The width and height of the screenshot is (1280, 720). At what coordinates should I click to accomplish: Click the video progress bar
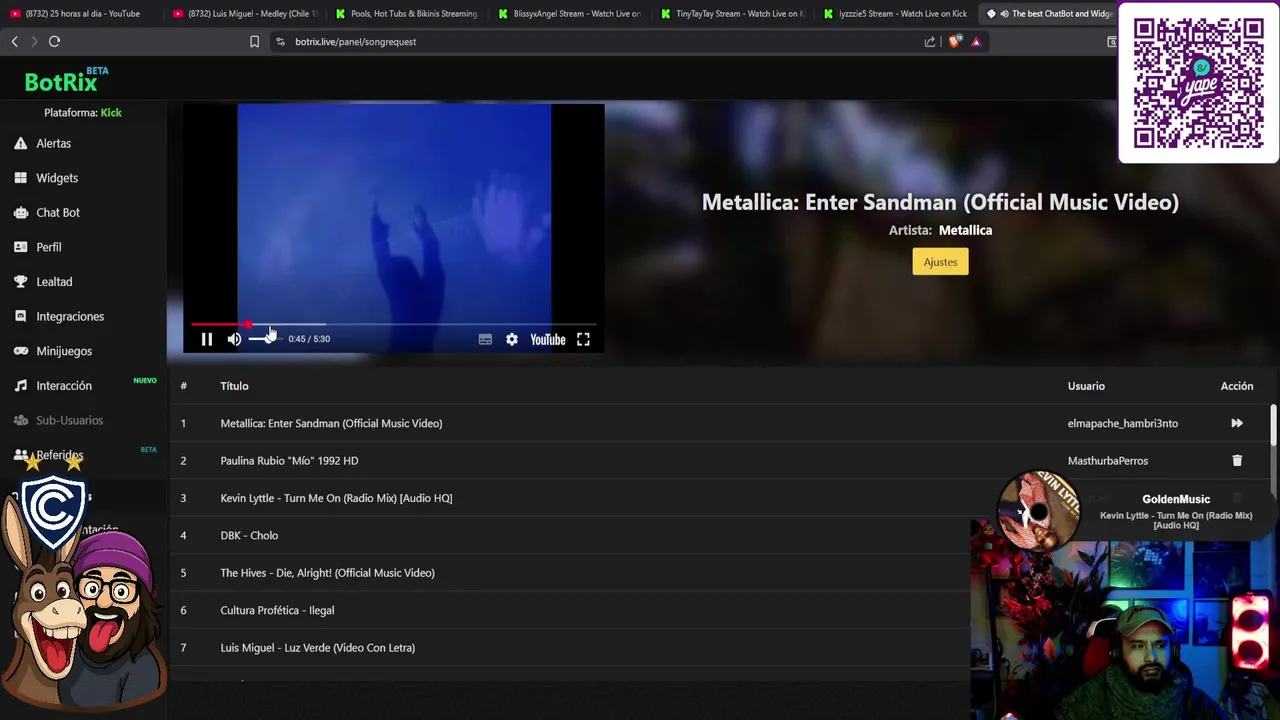point(394,324)
